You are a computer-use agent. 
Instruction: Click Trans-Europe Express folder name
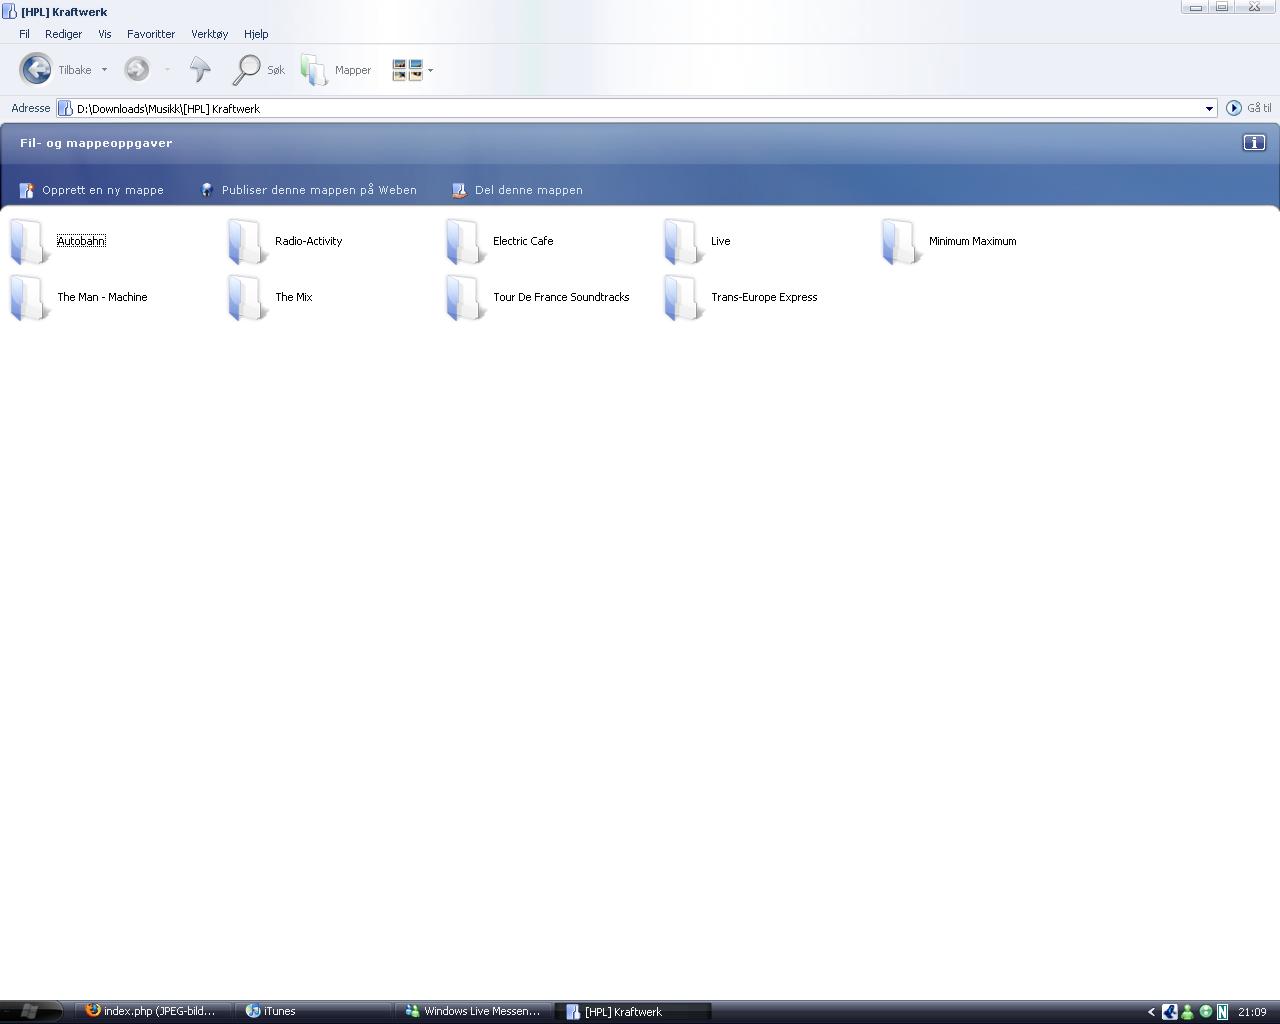pos(764,297)
